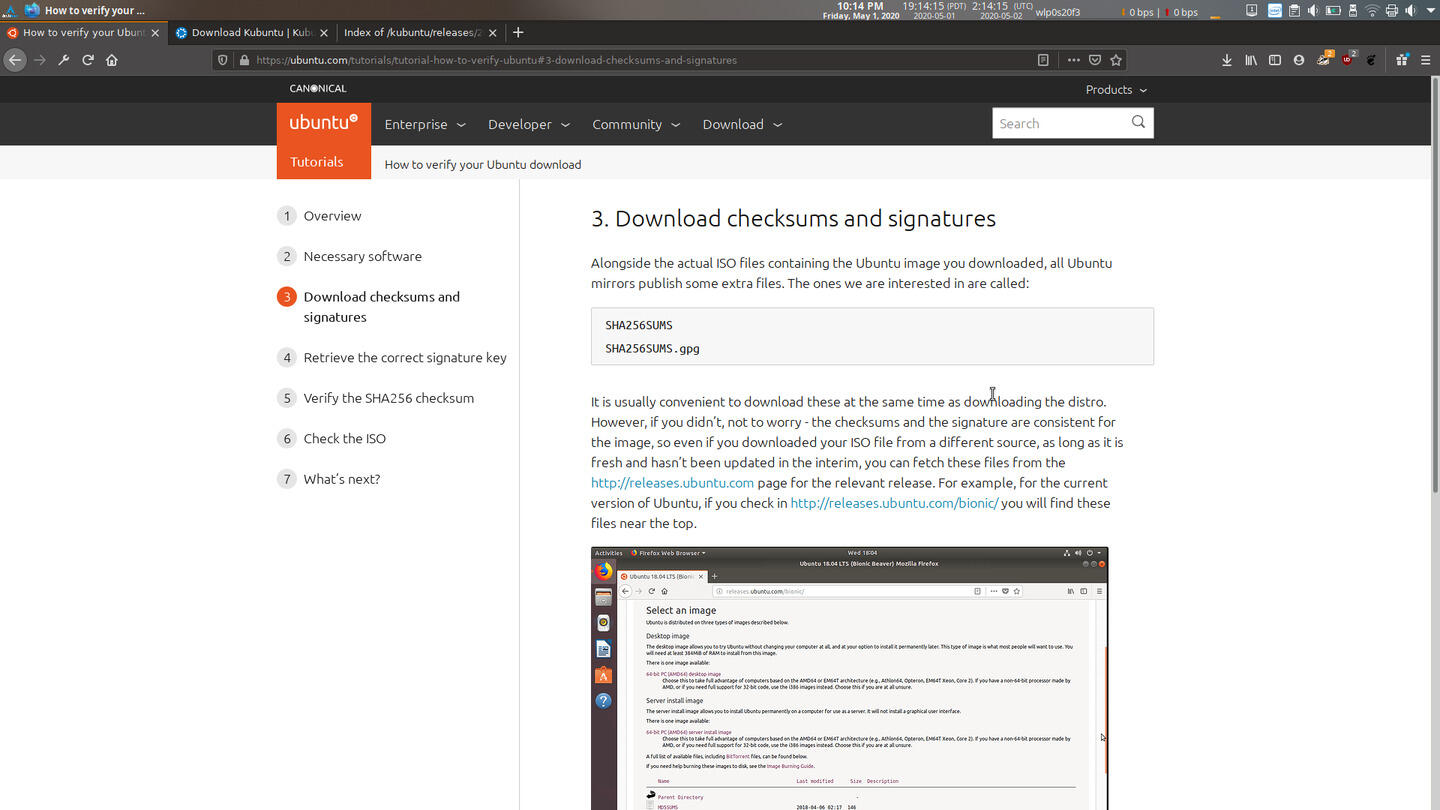1440x810 pixels.
Task: Go to tutorial step 1 Overview
Action: click(332, 215)
